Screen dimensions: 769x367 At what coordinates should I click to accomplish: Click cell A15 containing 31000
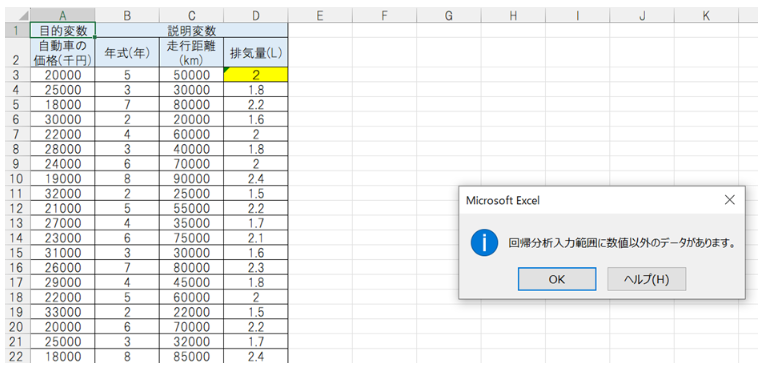click(x=63, y=253)
